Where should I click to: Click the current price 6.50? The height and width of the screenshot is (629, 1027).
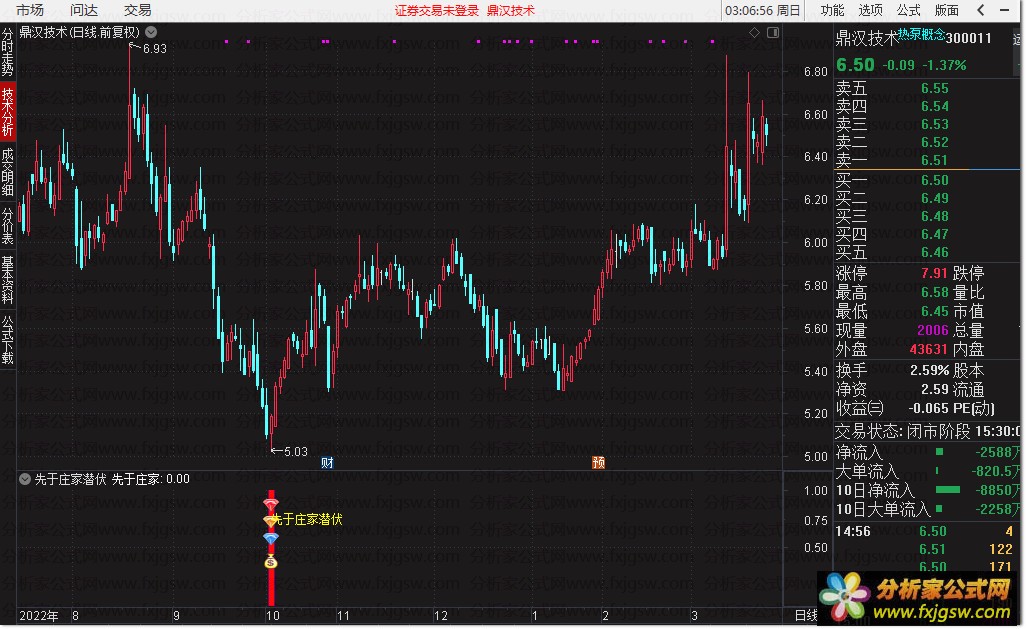point(855,65)
